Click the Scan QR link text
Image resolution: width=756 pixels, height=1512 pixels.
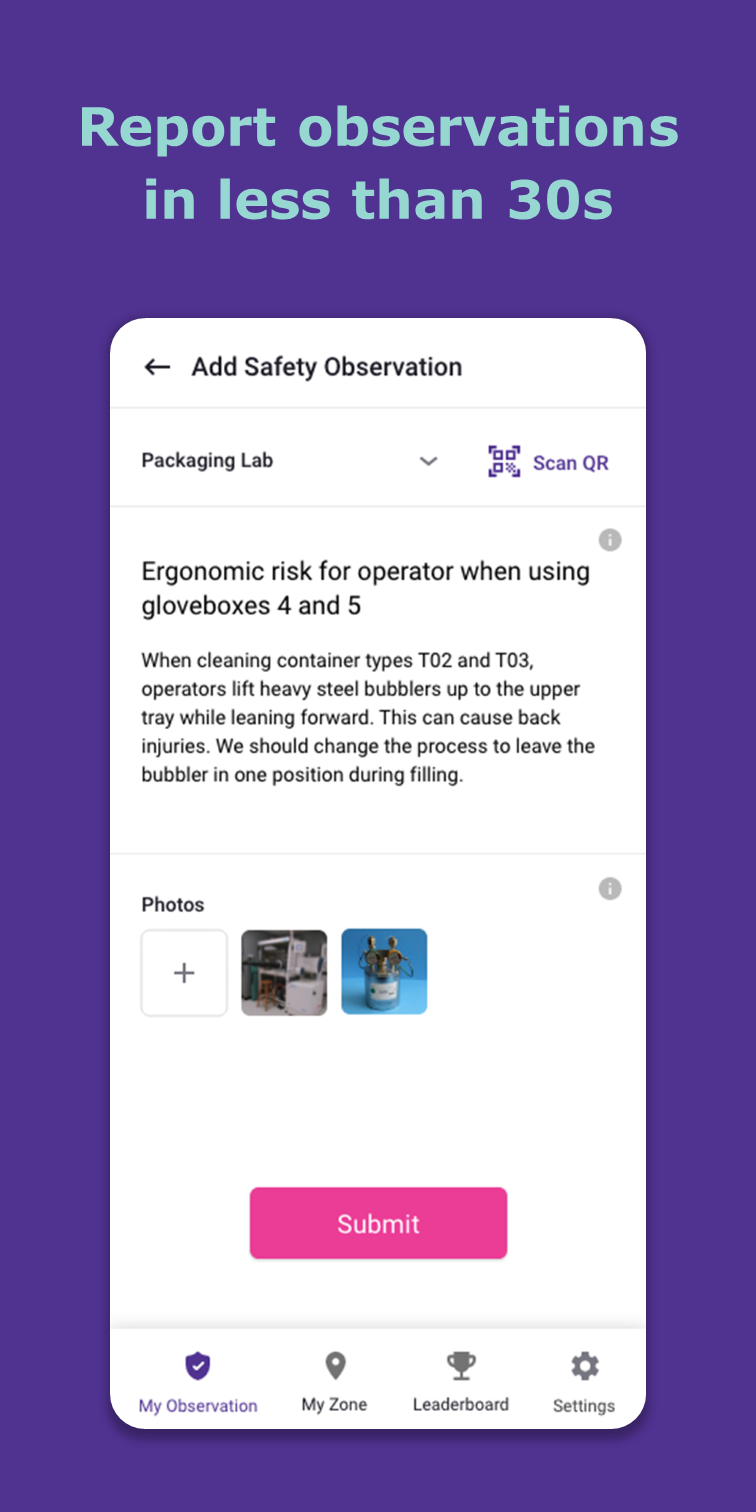pos(570,462)
